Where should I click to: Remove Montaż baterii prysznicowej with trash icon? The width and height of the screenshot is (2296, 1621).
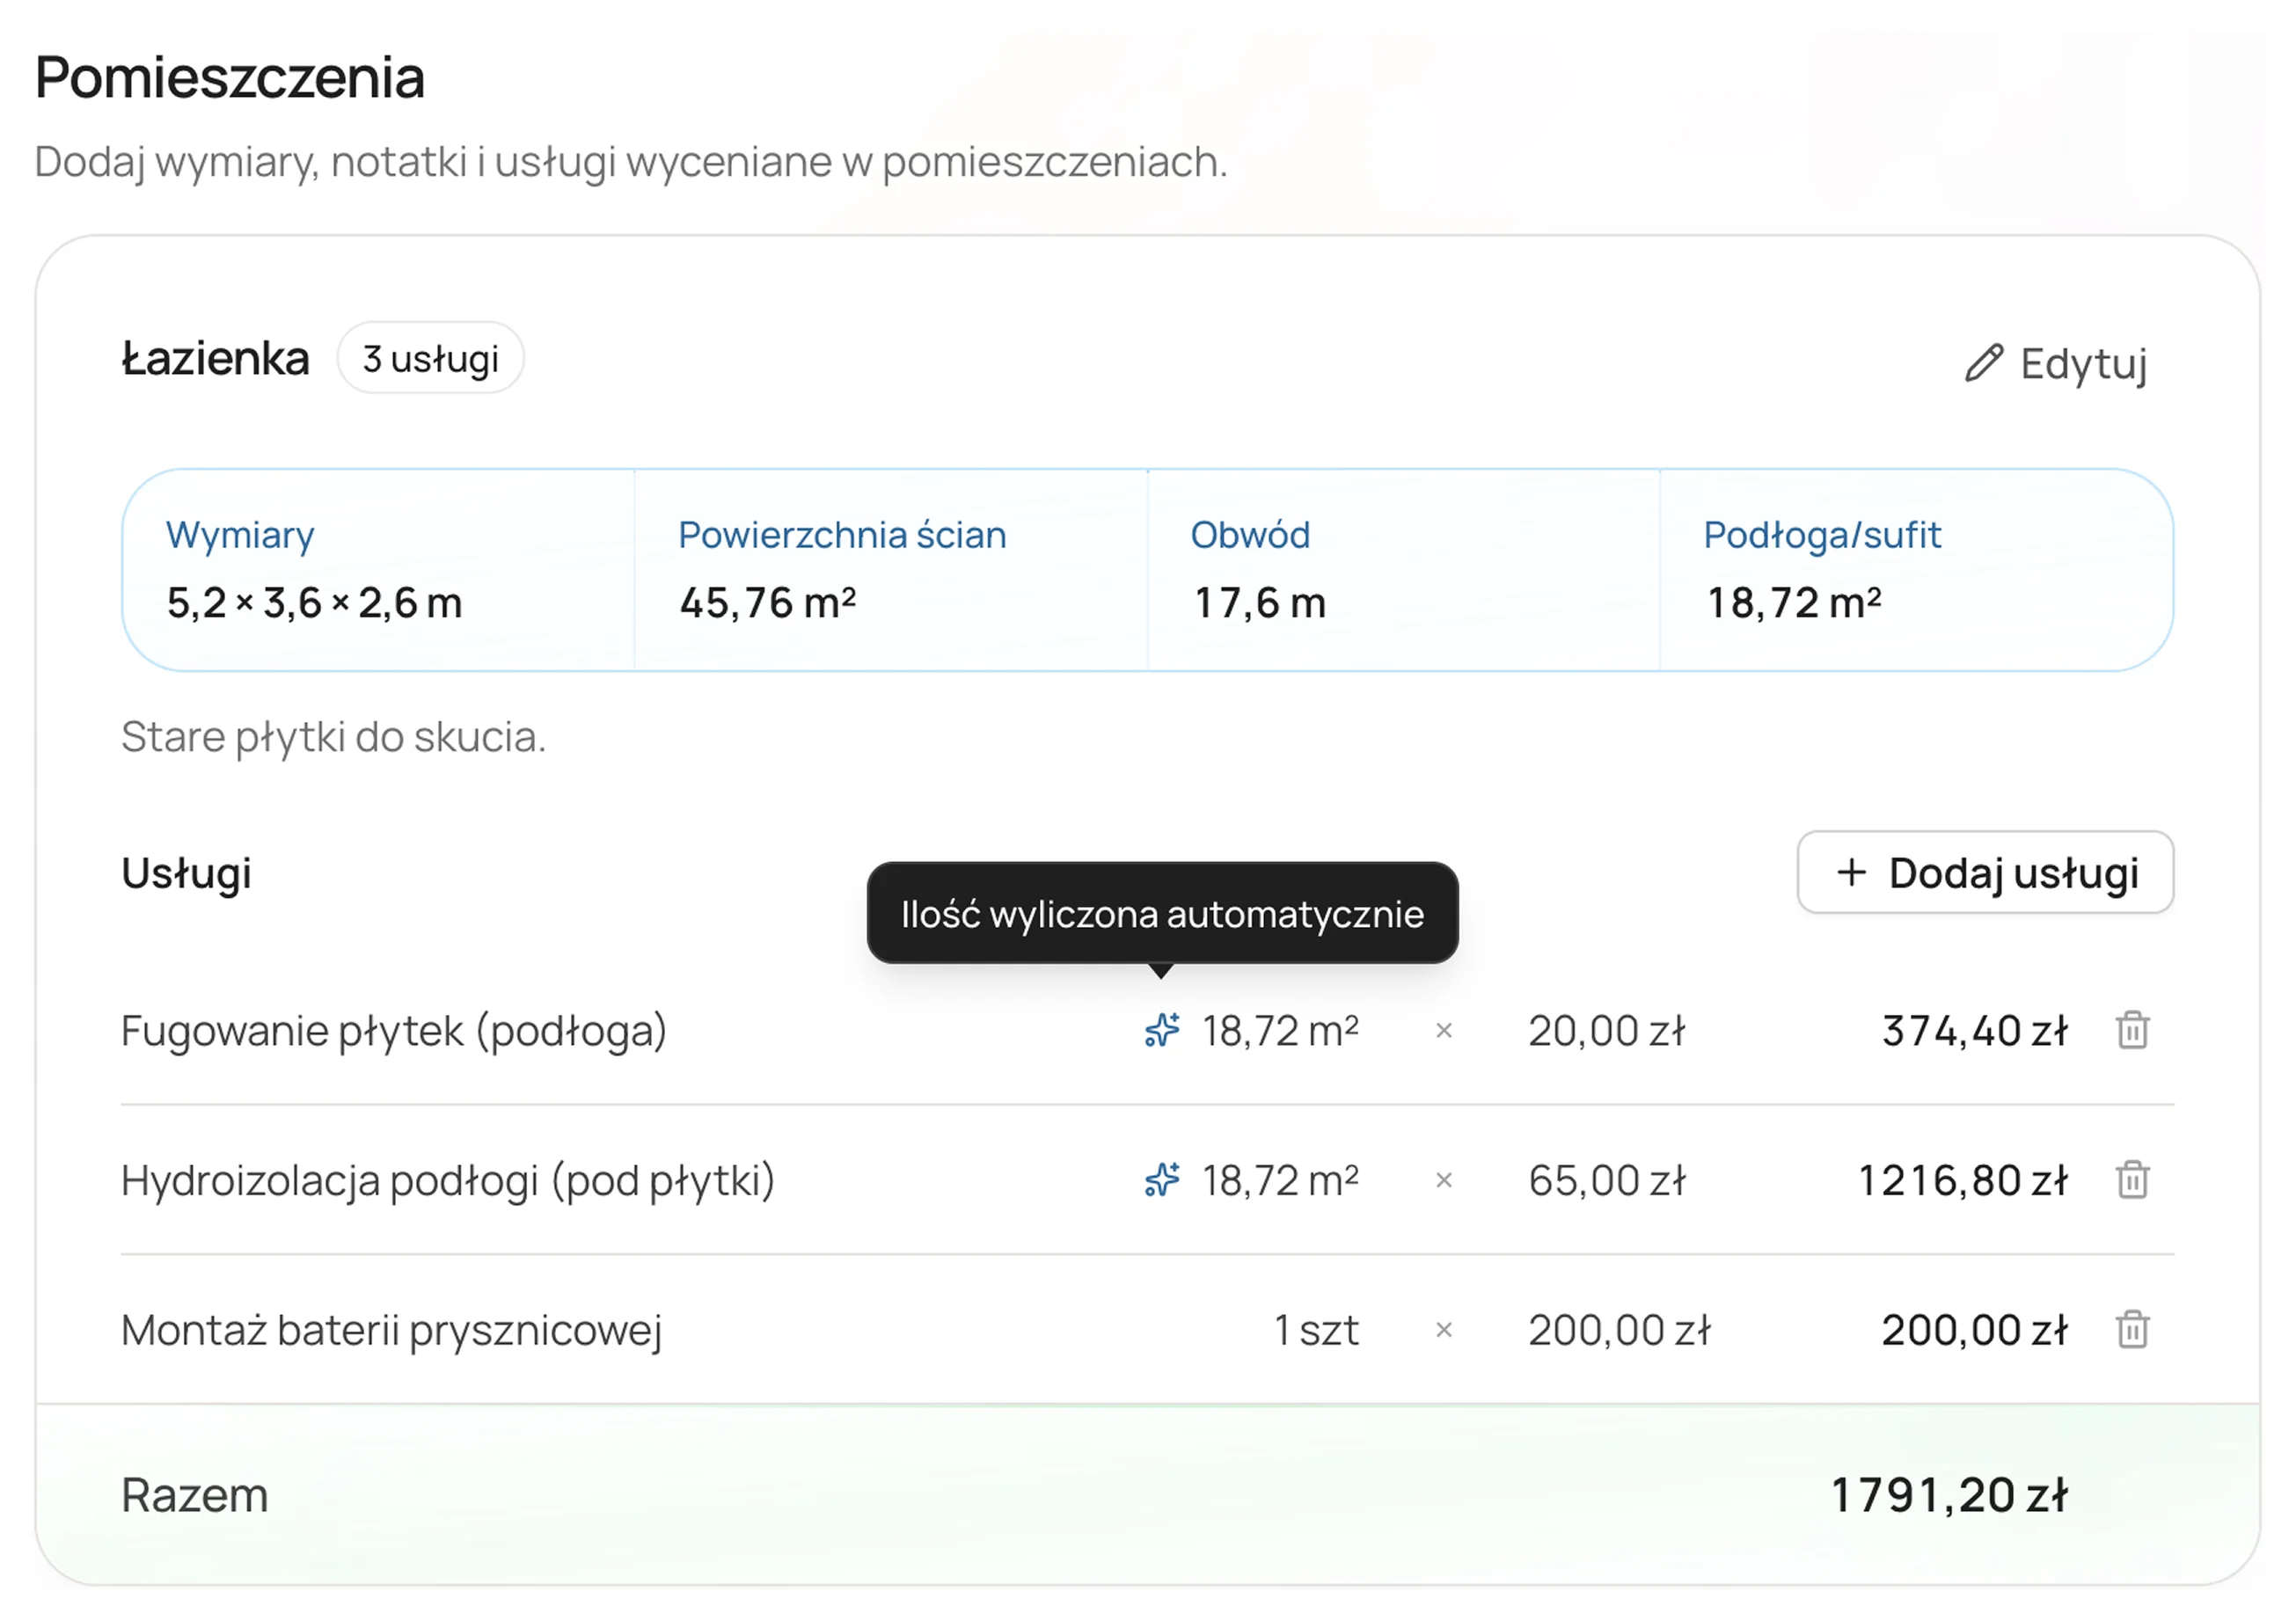[2132, 1330]
